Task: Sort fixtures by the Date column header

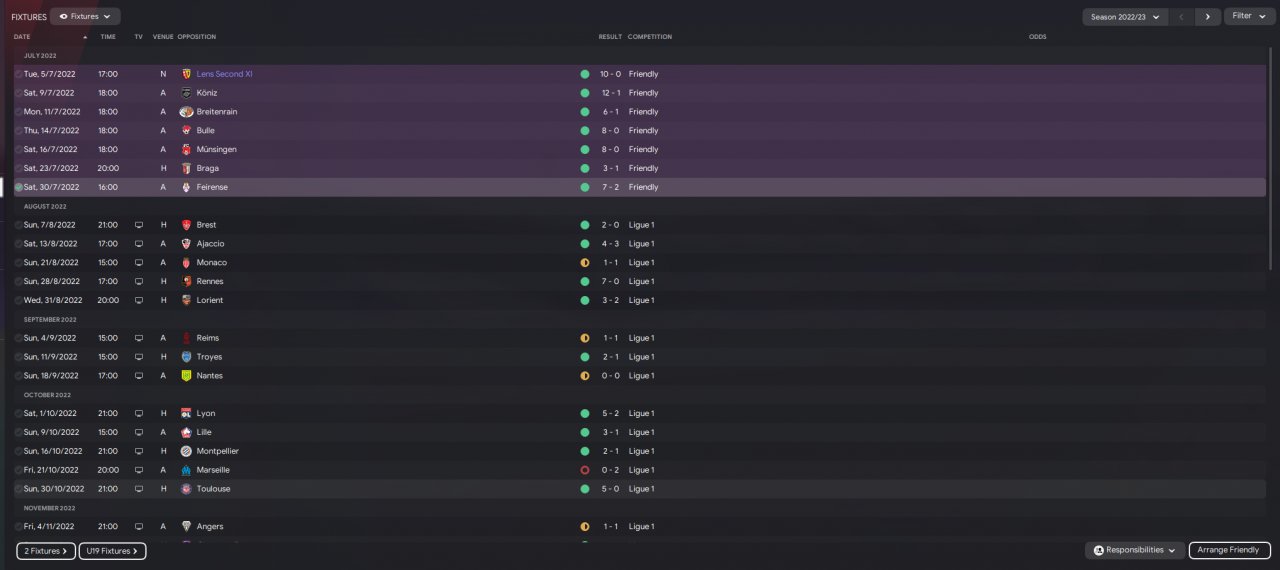Action: 22,37
